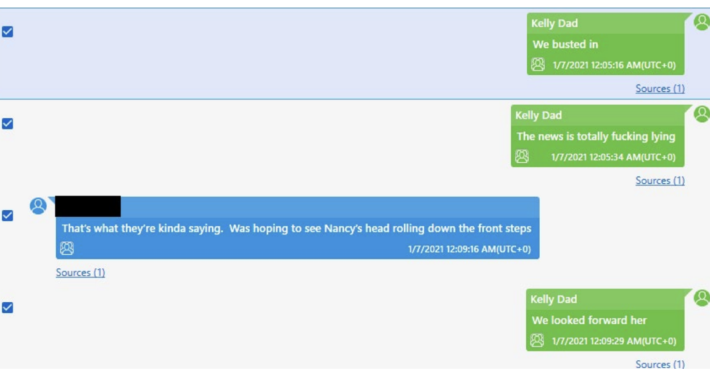This screenshot has width=710, height=375.
Task: Click group chat icon in "We busted in" bubble
Action: [x=538, y=65]
